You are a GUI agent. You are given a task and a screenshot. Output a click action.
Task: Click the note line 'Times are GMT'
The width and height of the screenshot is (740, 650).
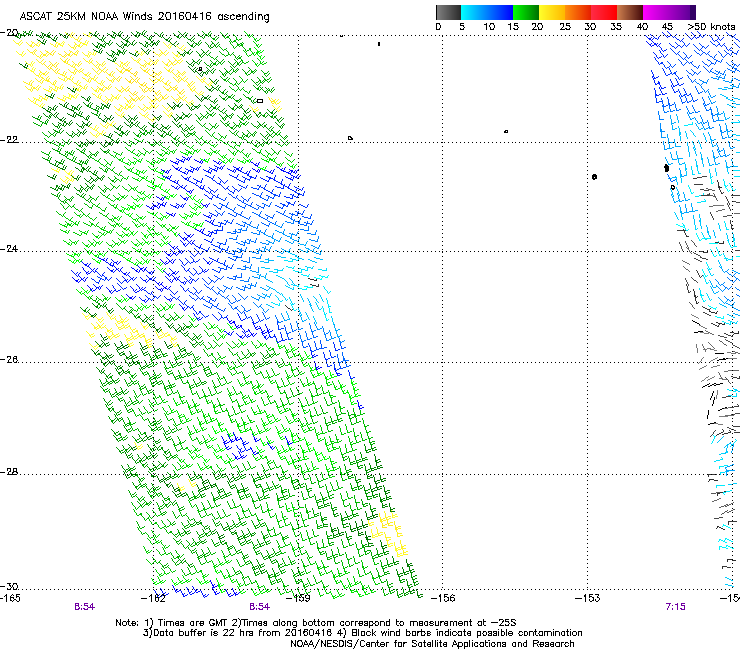click(x=191, y=623)
